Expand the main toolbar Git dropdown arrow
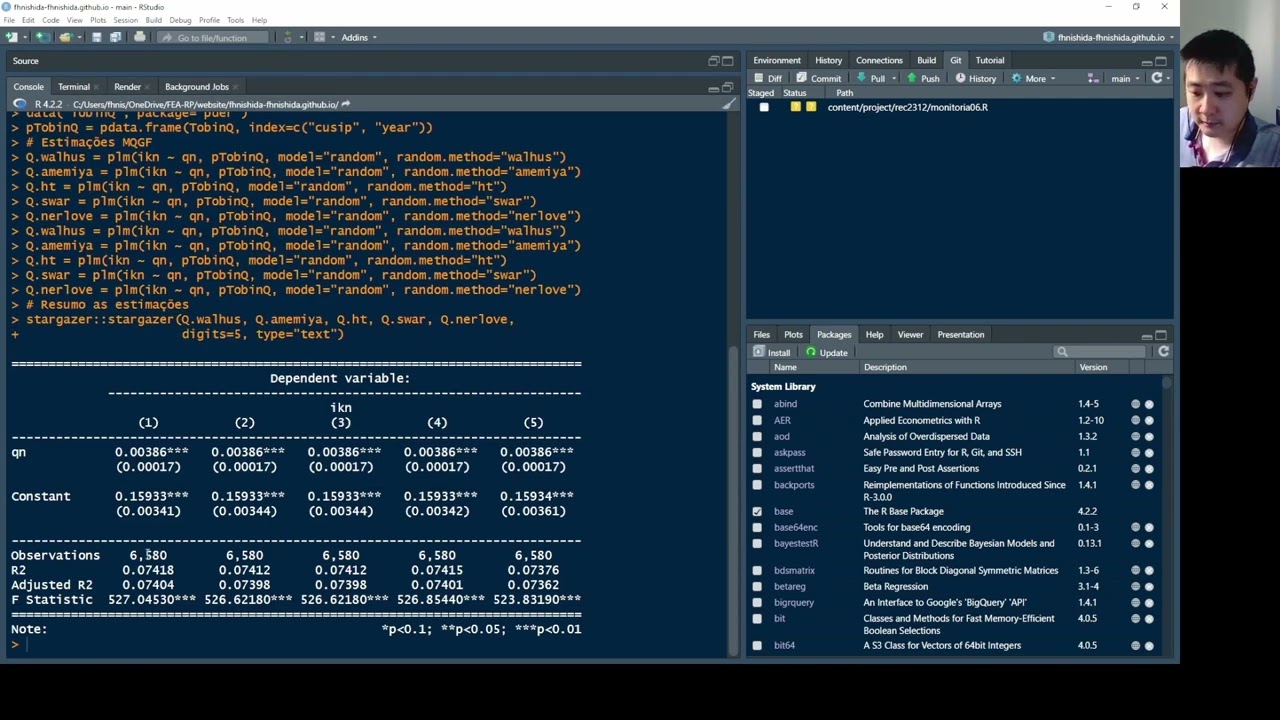Viewport: 1280px width, 720px height. 300,37
